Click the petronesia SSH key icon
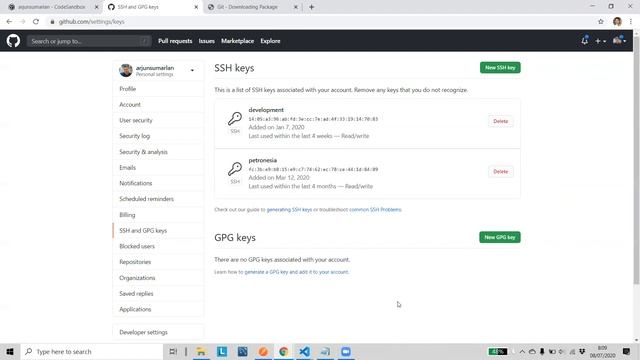This screenshot has height=360, width=640. 235,169
